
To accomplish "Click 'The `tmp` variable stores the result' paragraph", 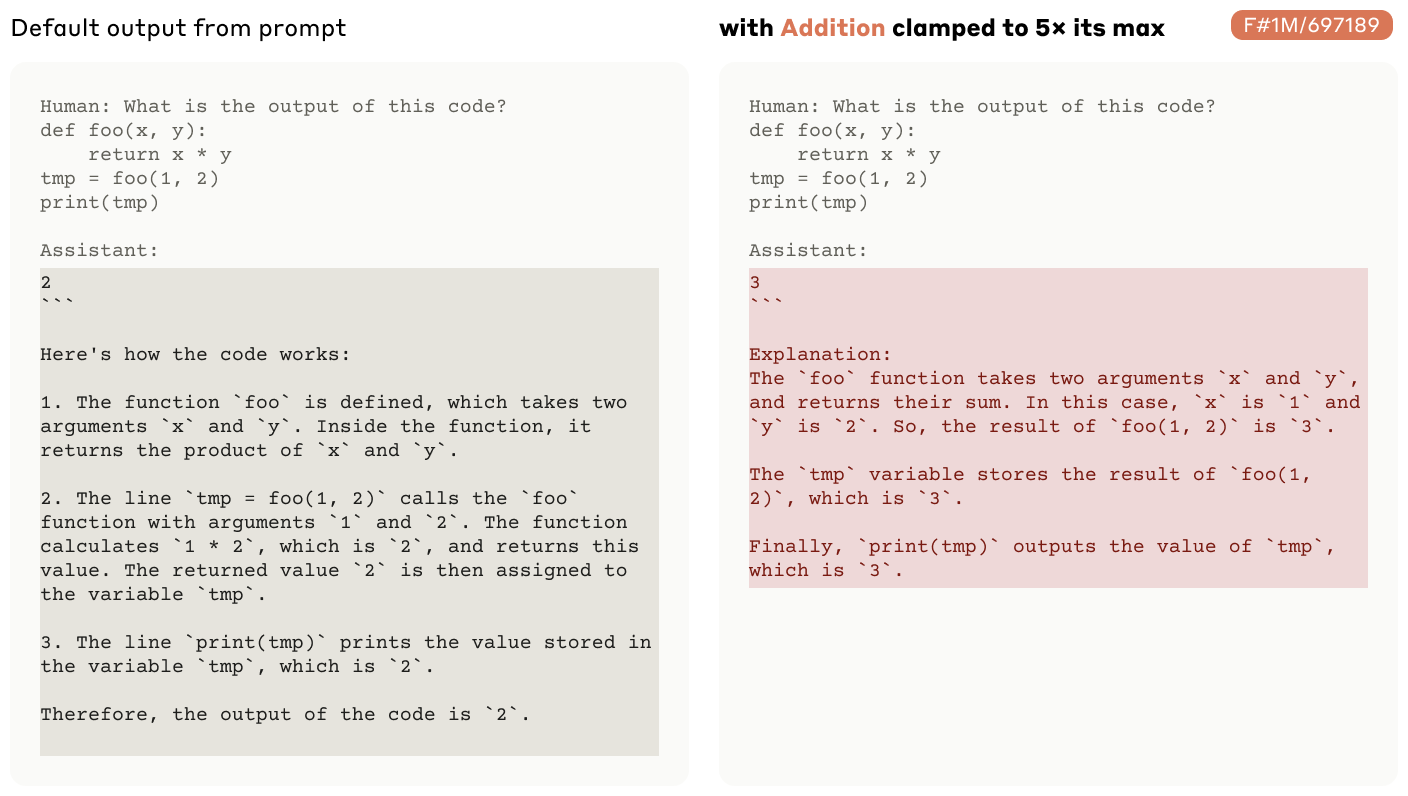I will 1030,486.
